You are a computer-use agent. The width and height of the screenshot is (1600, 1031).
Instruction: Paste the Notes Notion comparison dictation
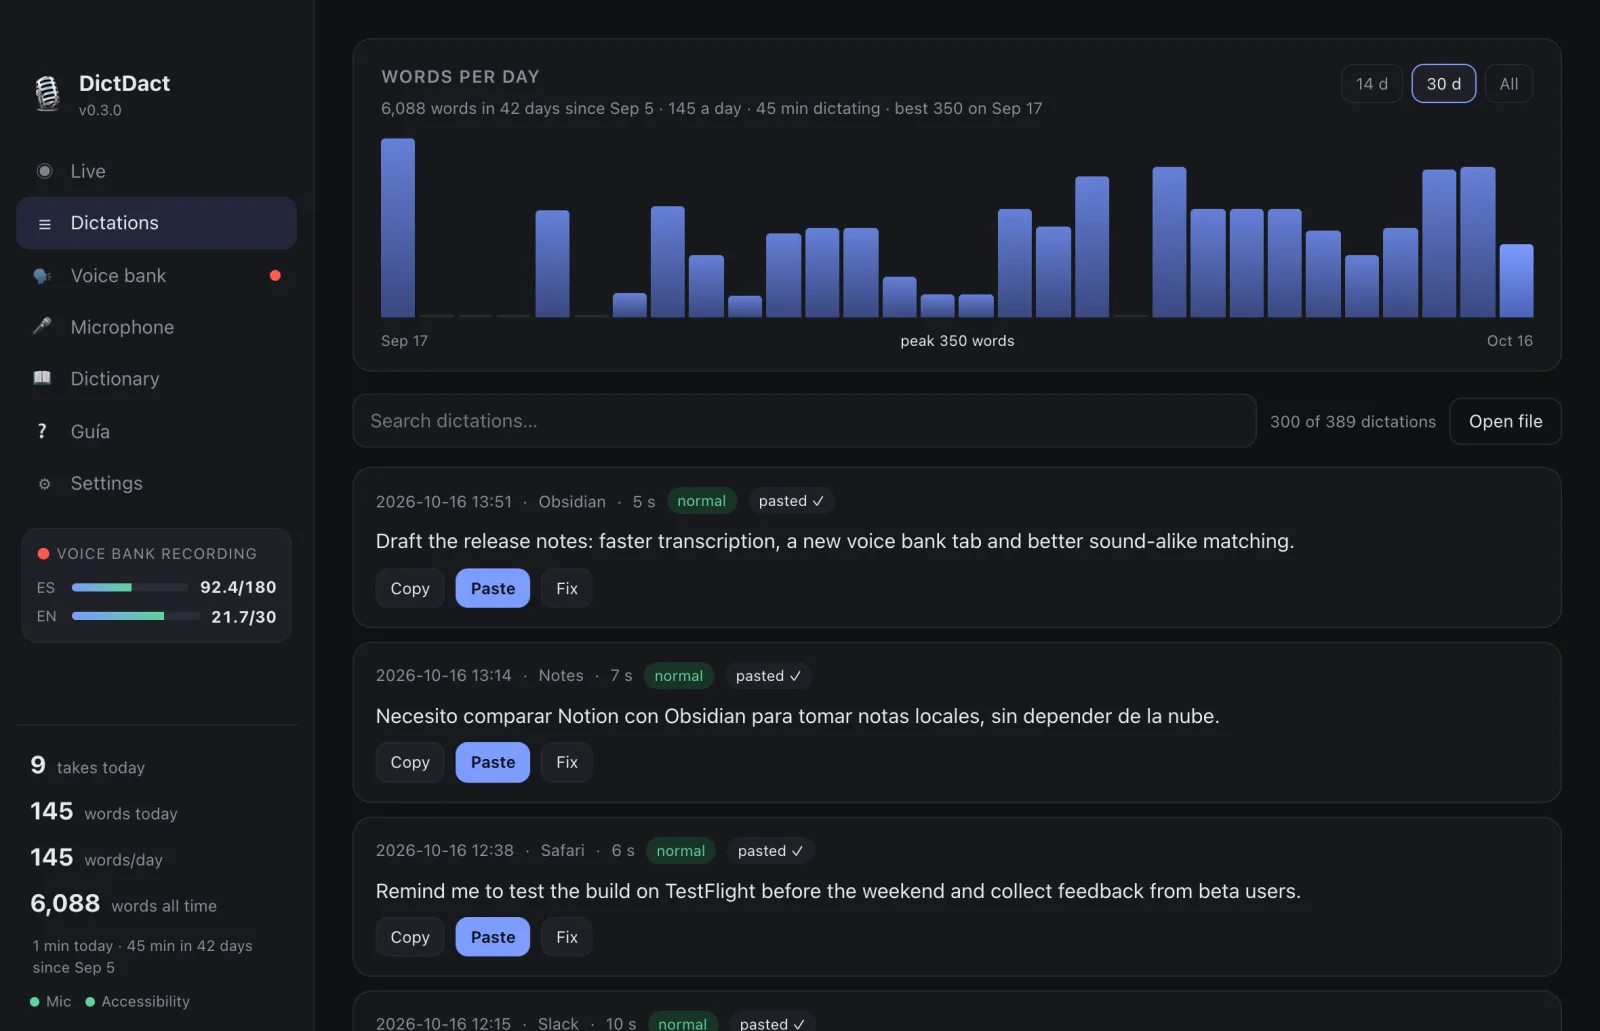coord(493,762)
